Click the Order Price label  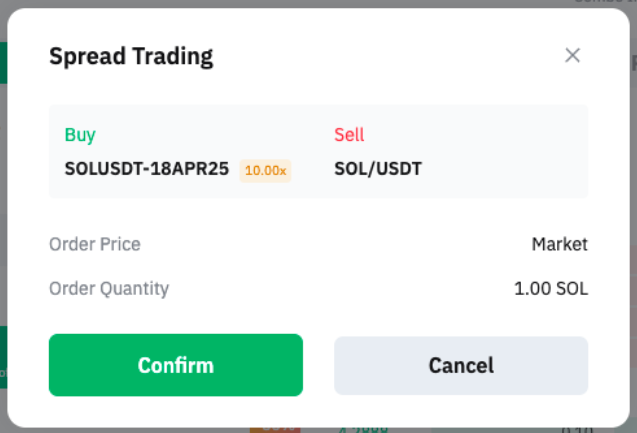(x=95, y=244)
